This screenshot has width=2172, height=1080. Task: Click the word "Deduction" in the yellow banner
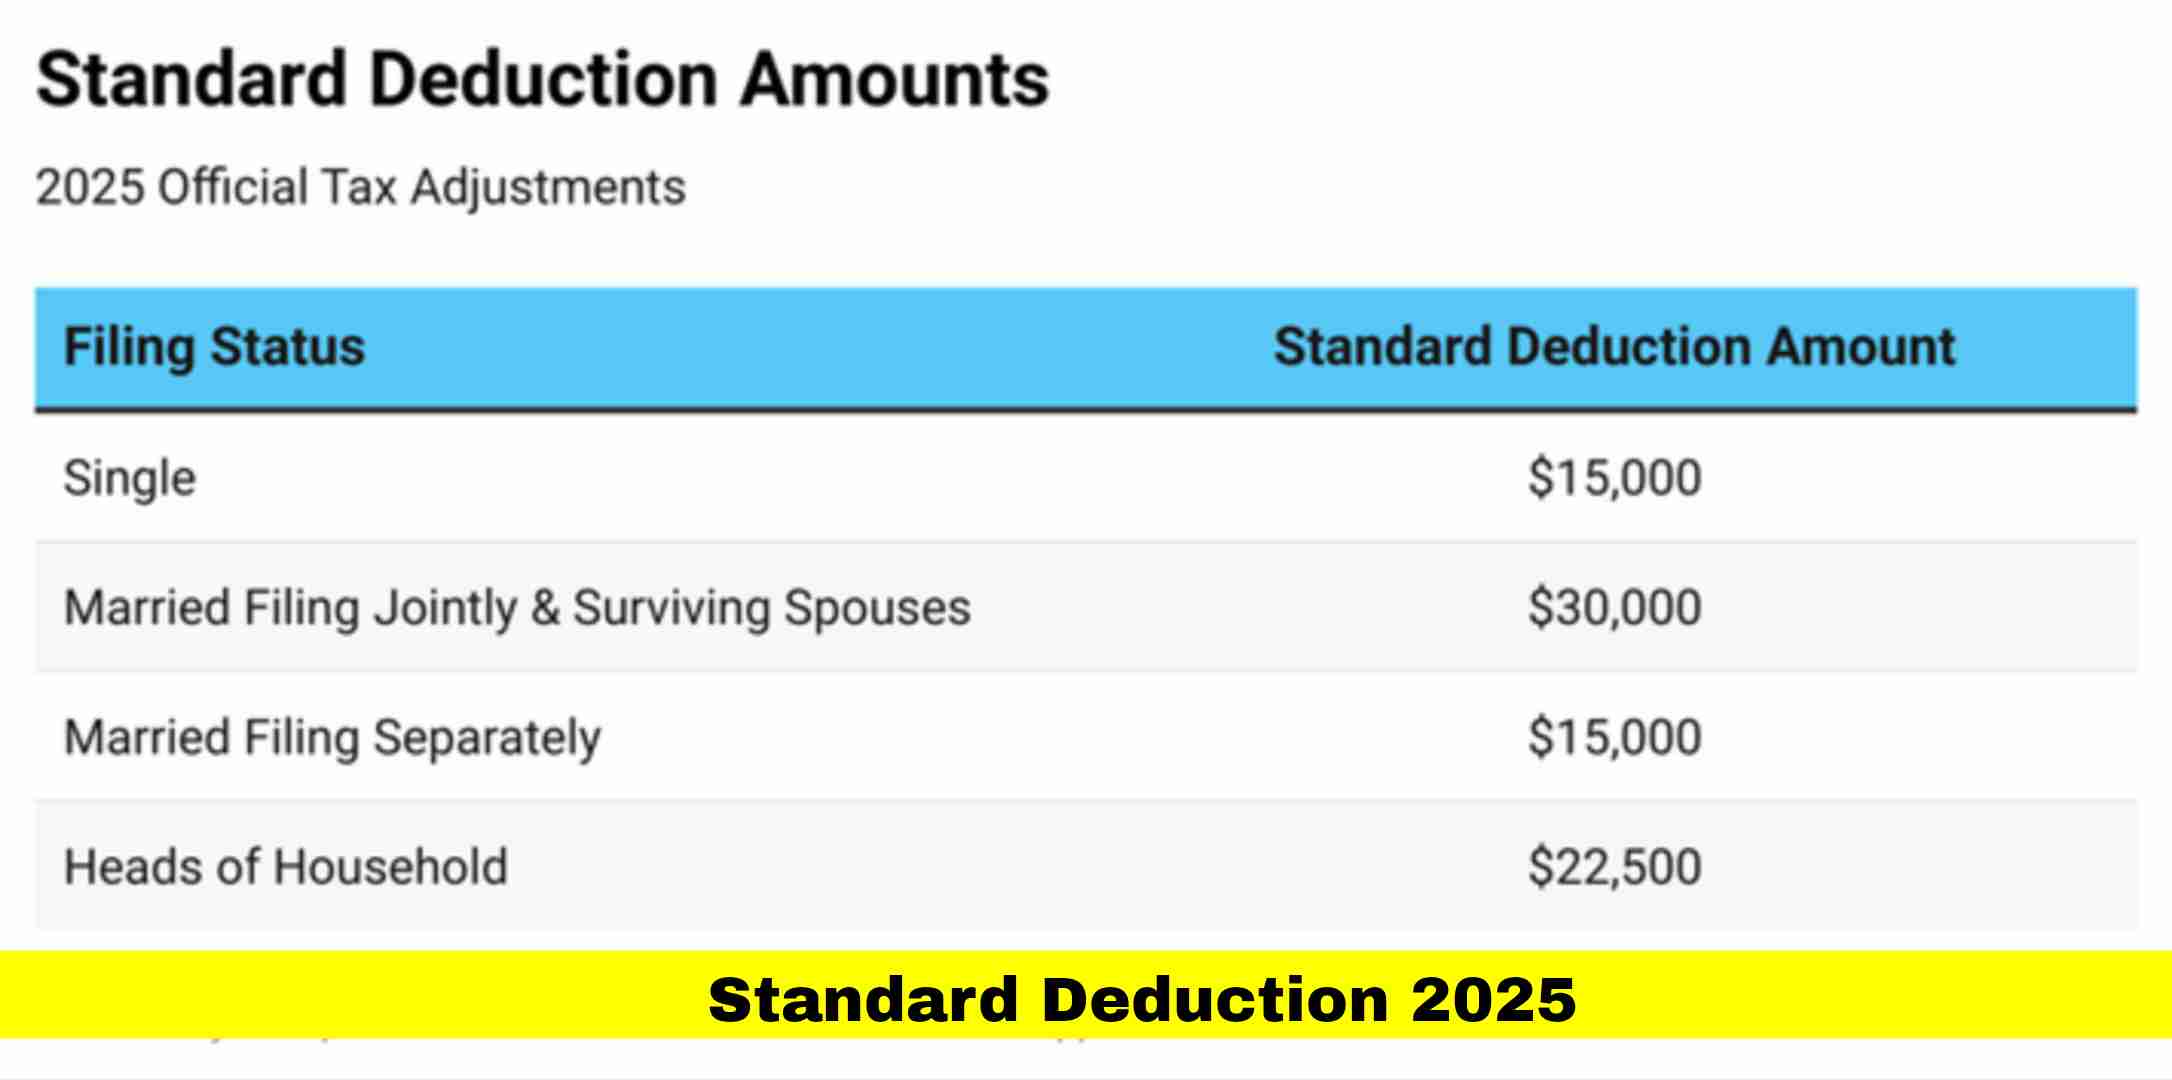(x=1214, y=999)
